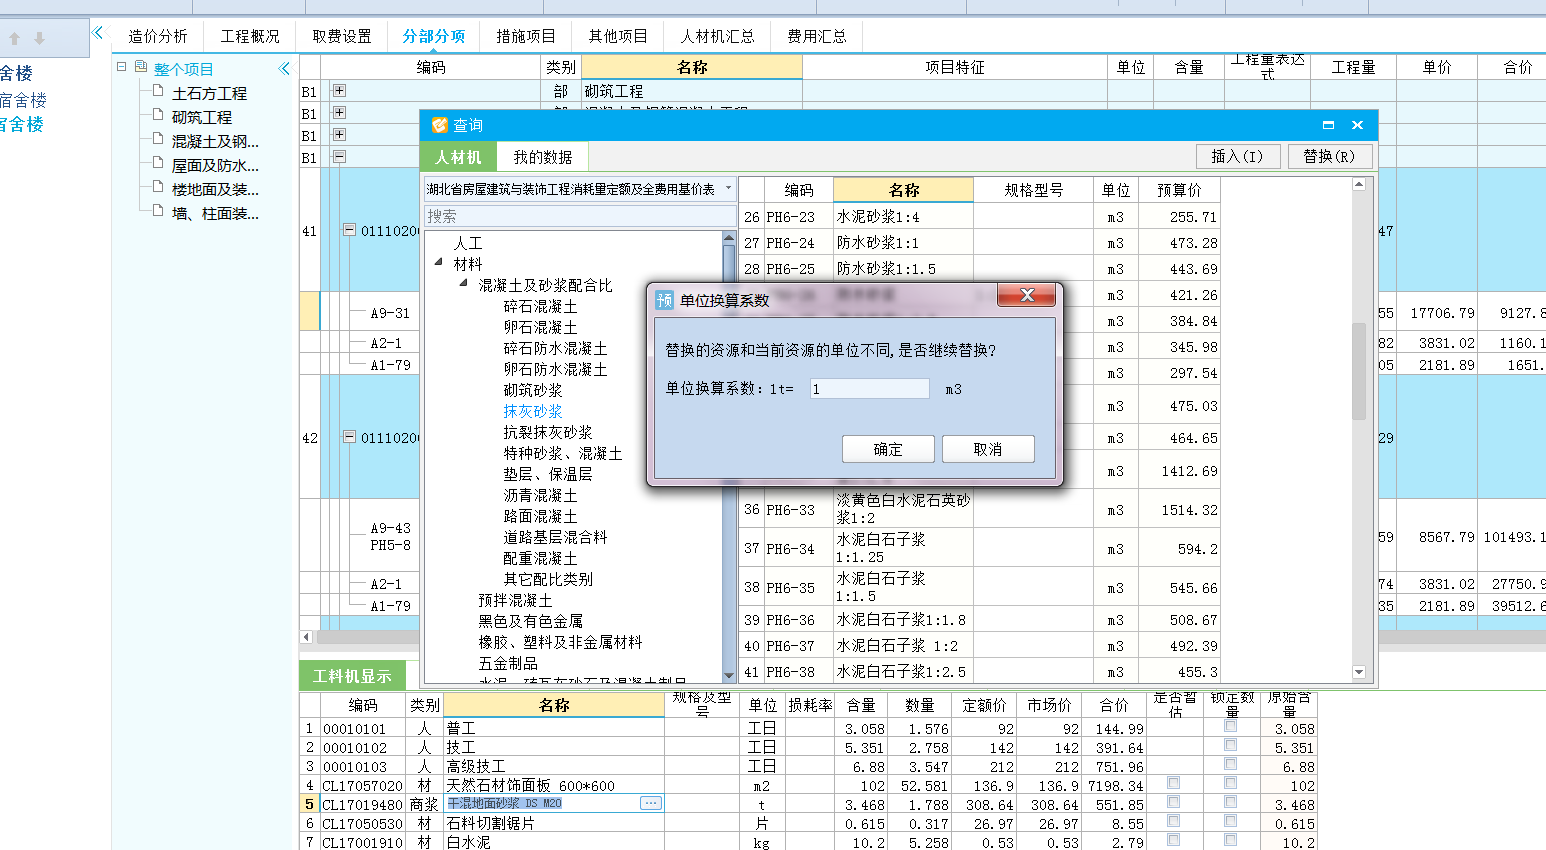This screenshot has height=850, width=1546.
Task: Collapse the fourth B1 row minus box
Action: [x=339, y=156]
